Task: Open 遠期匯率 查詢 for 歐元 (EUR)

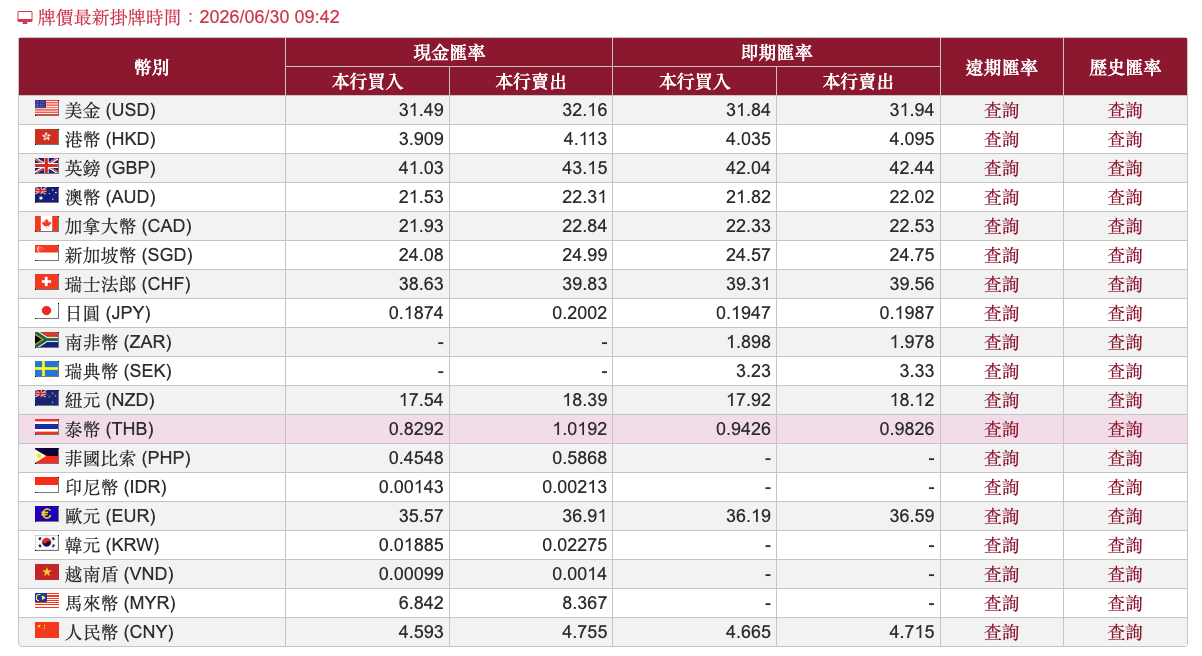Action: [x=1001, y=516]
